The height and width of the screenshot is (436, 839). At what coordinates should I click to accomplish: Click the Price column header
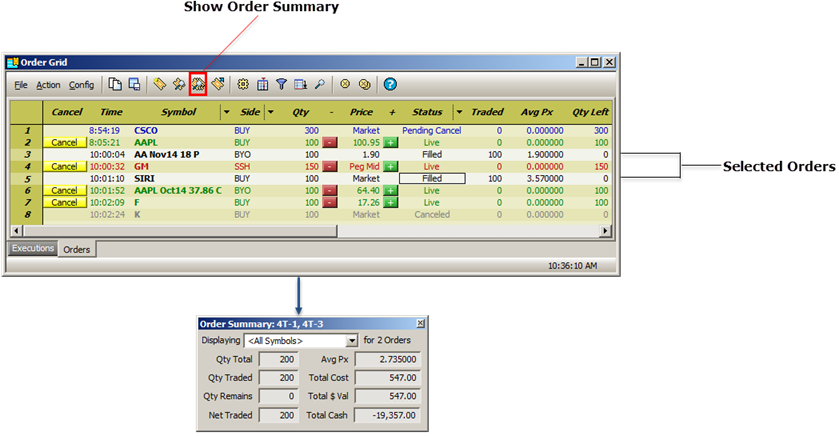(361, 112)
